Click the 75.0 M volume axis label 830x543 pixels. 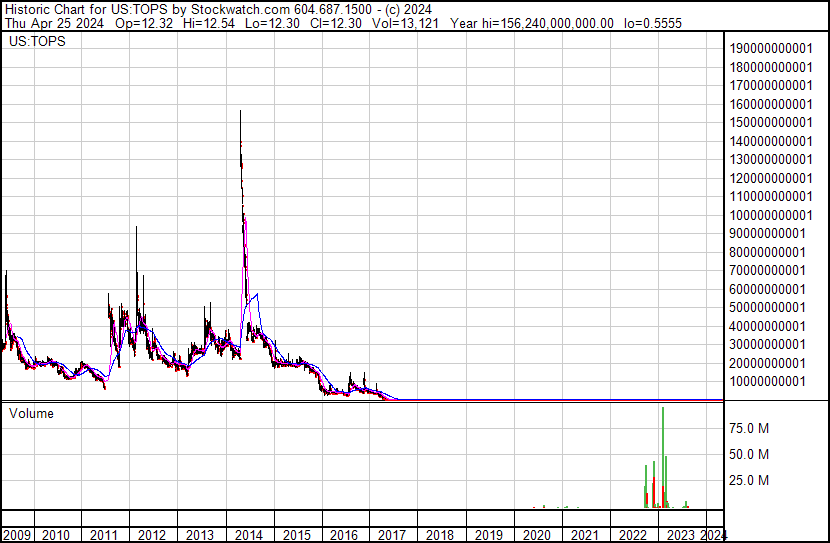(x=750, y=428)
